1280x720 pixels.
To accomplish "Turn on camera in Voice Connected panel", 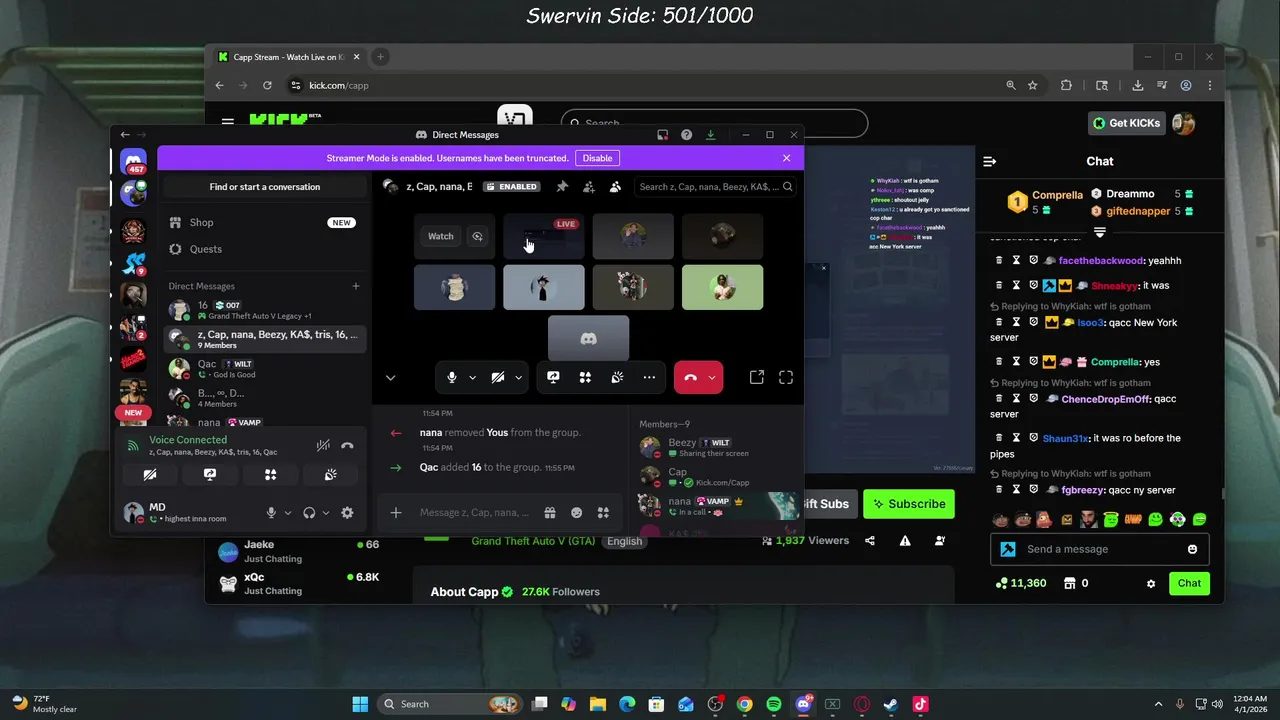I will [x=149, y=475].
